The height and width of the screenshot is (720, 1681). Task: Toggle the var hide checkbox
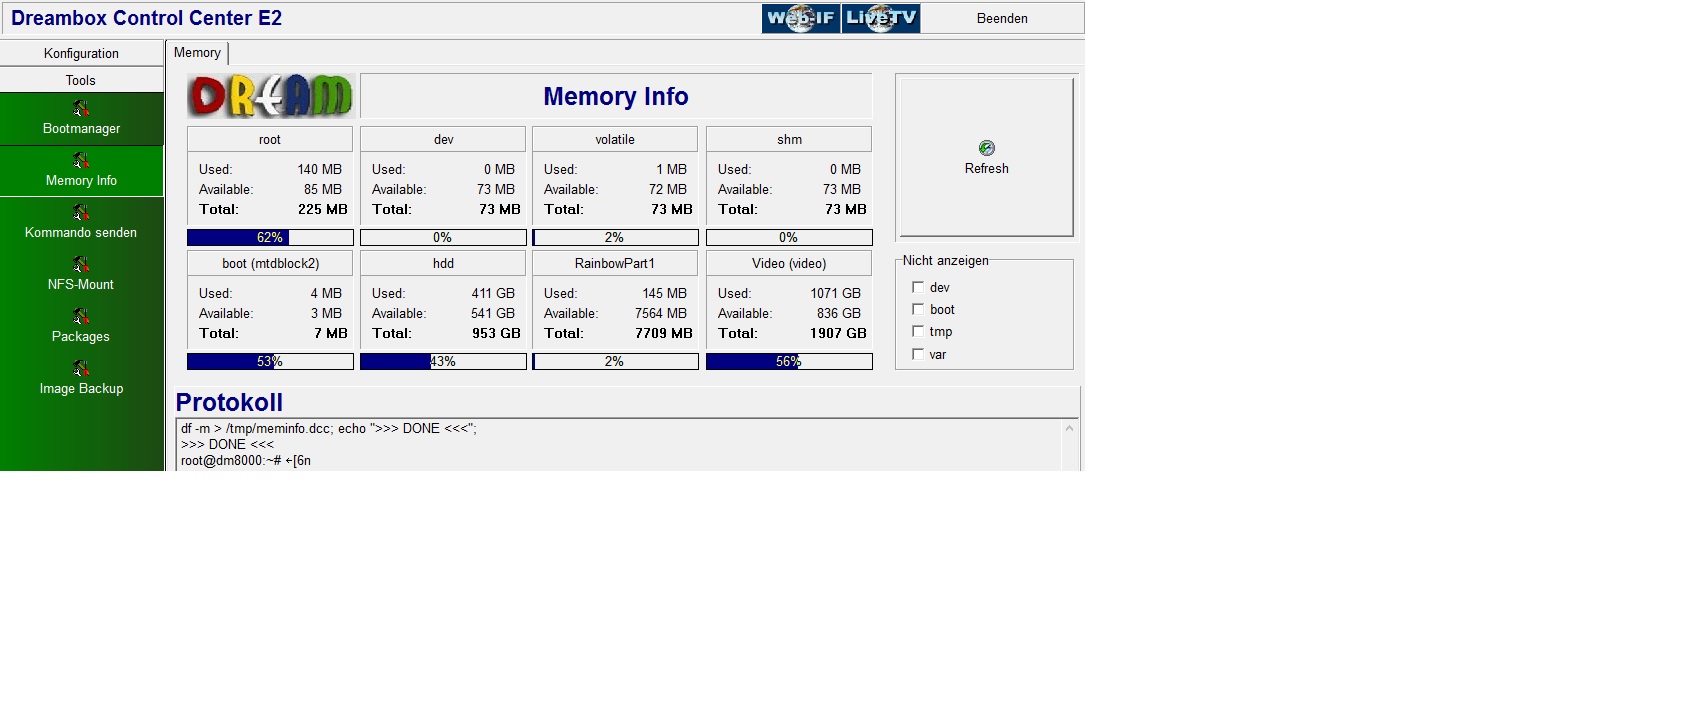(x=918, y=354)
